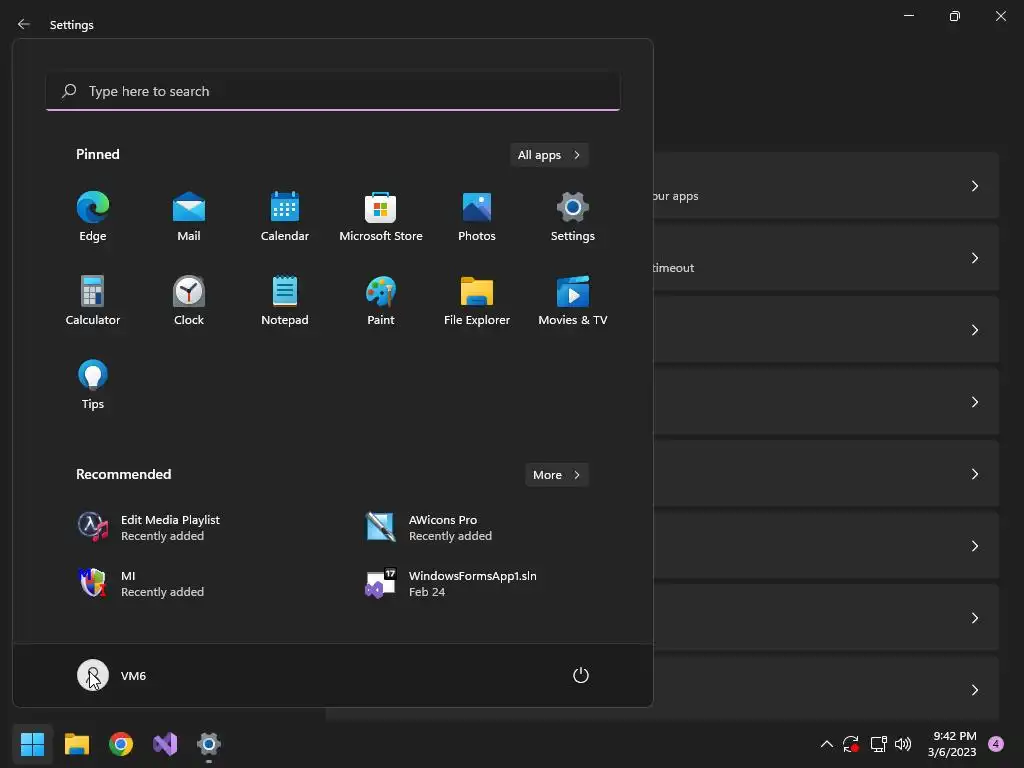This screenshot has height=768, width=1024.
Task: Open the Calendar pinned app
Action: click(285, 217)
